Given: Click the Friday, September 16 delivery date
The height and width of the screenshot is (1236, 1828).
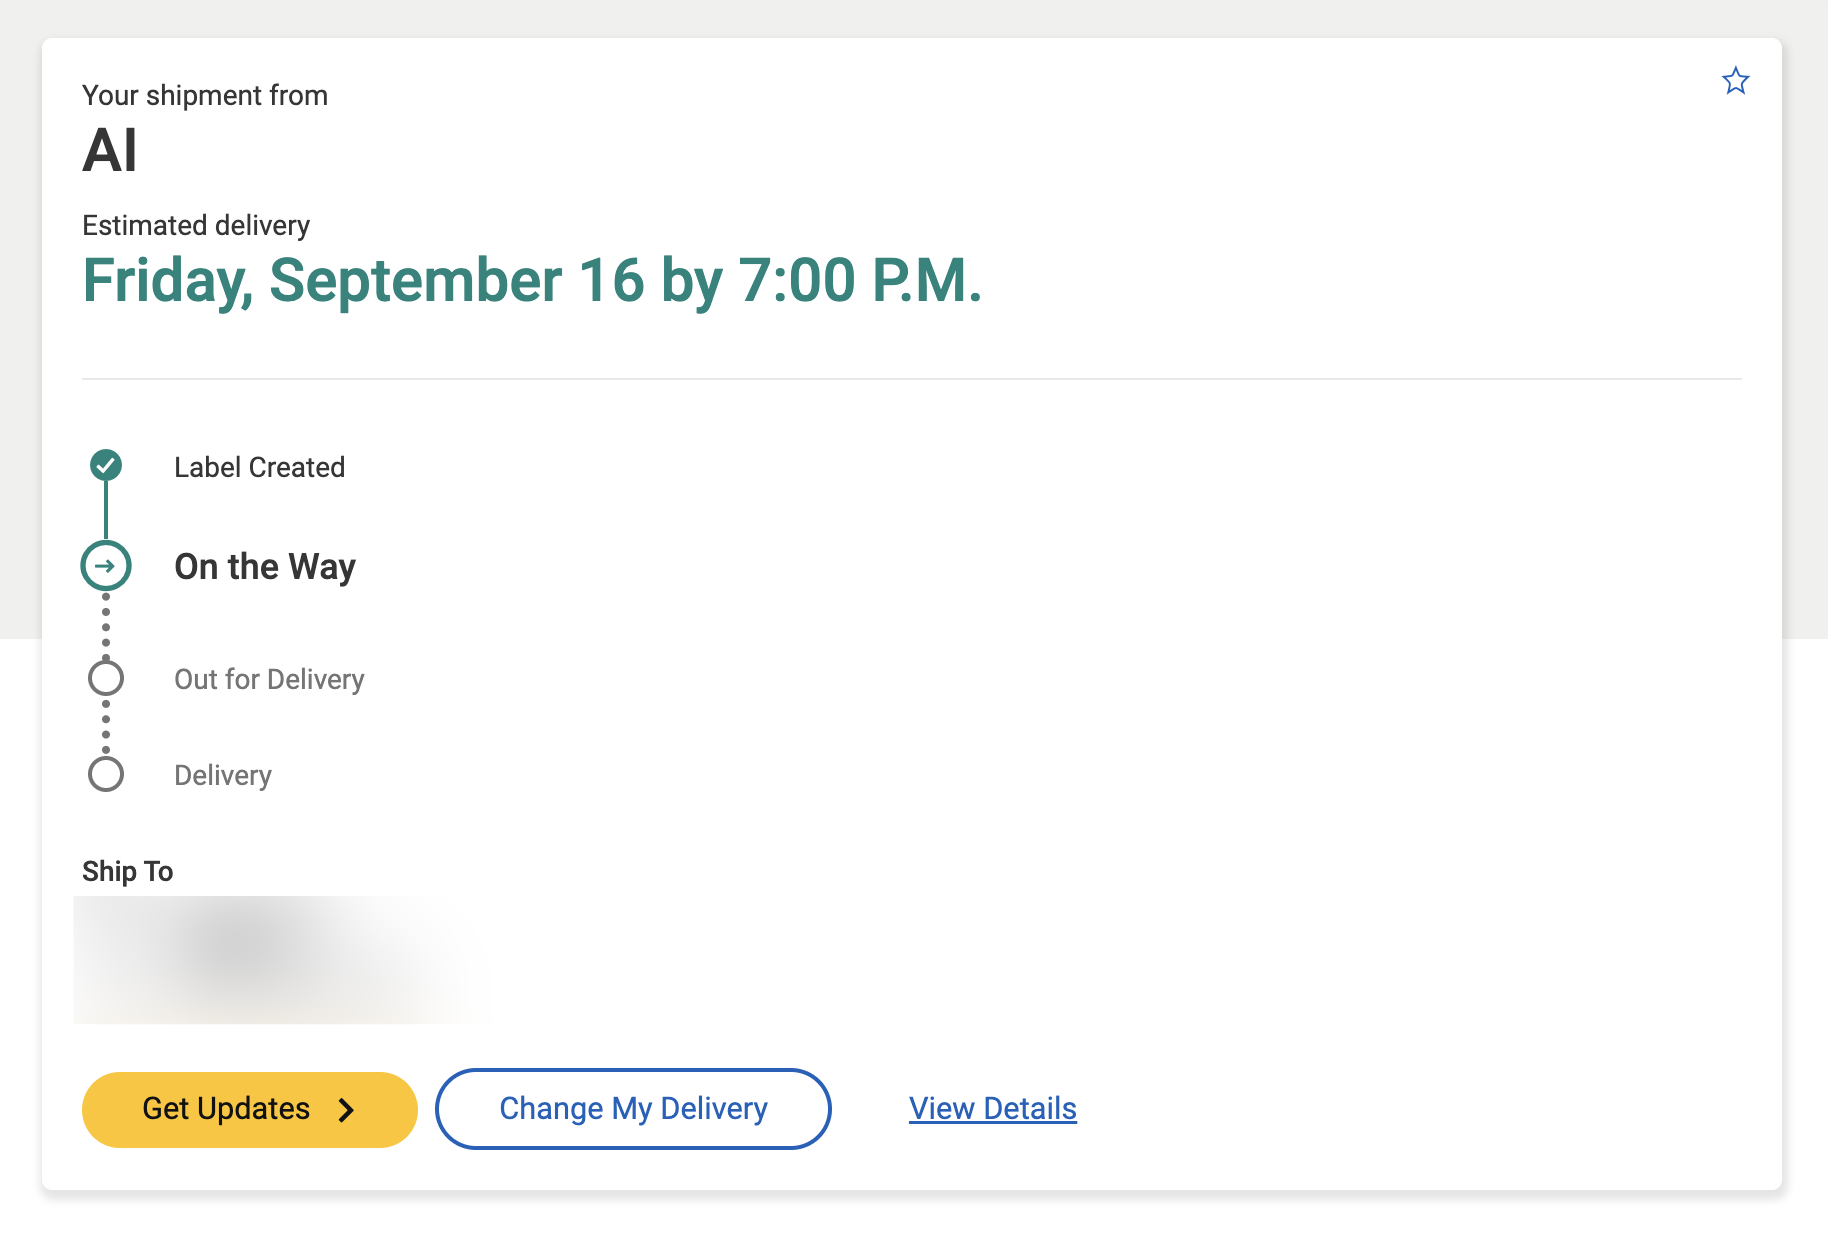Looking at the screenshot, I should [532, 281].
